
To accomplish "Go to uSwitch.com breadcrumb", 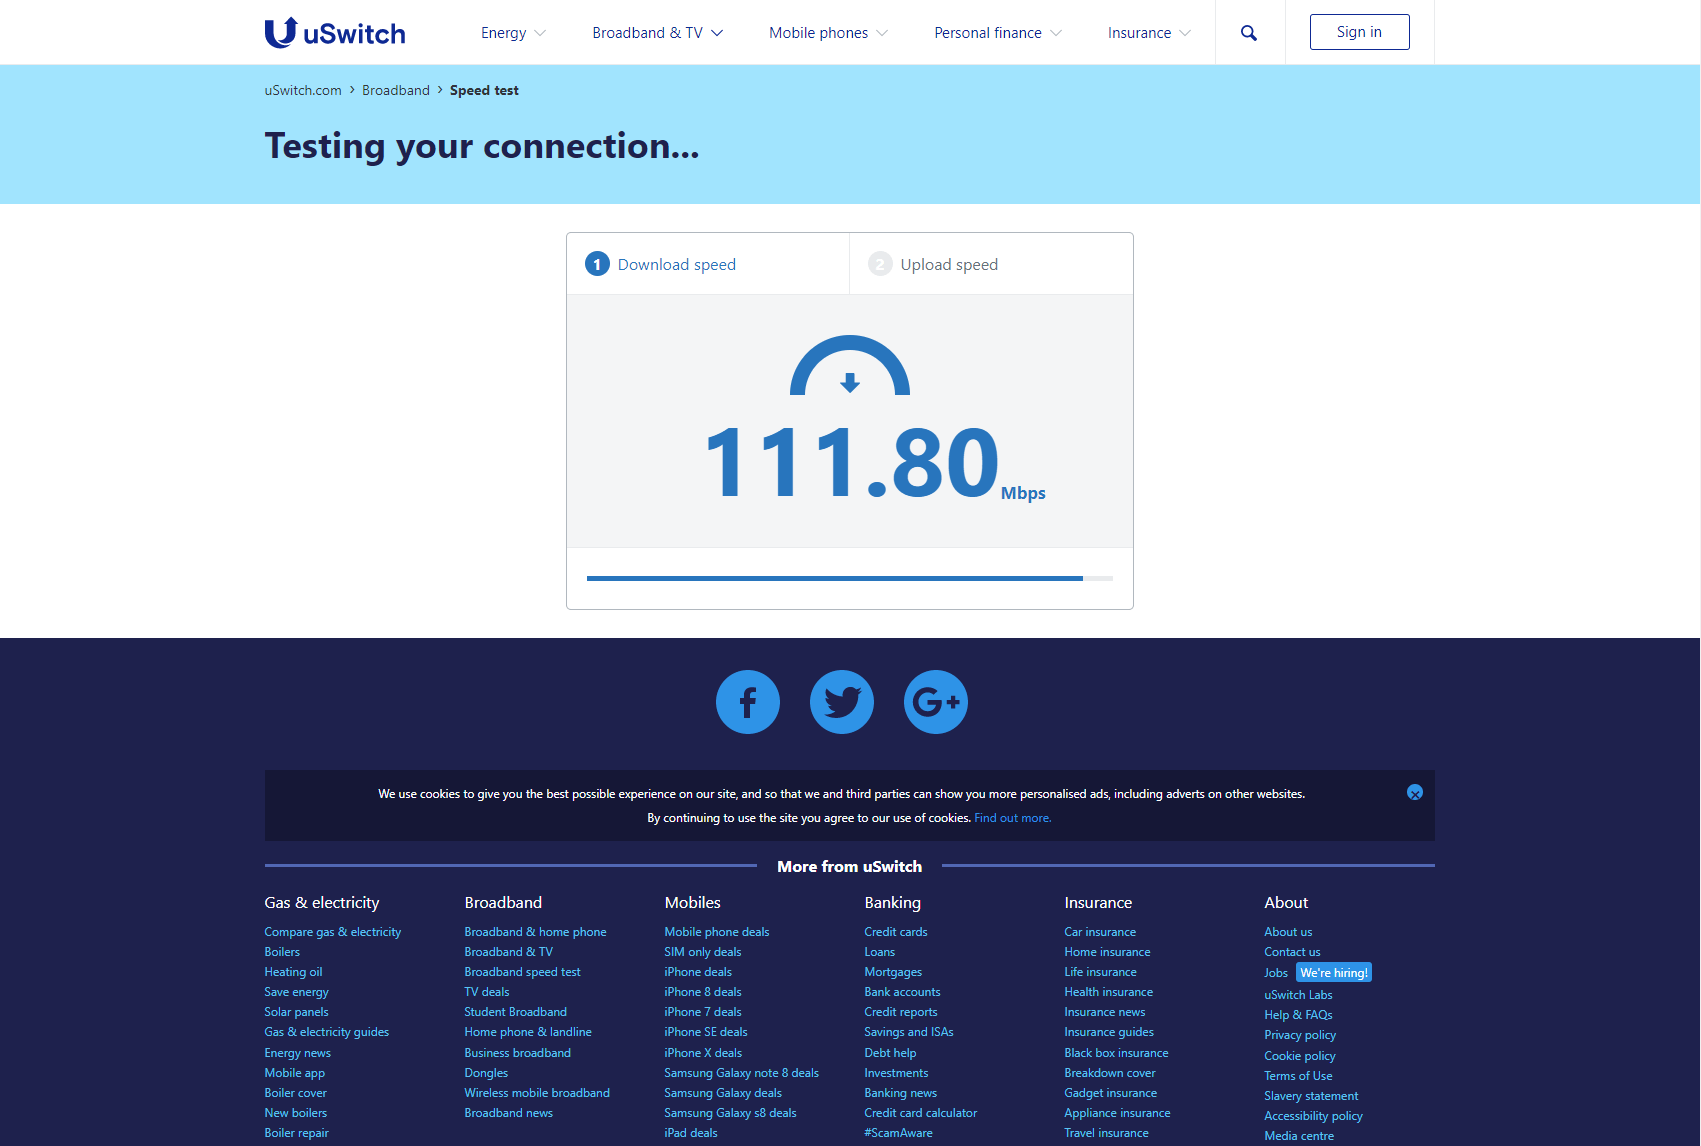I will [x=303, y=90].
